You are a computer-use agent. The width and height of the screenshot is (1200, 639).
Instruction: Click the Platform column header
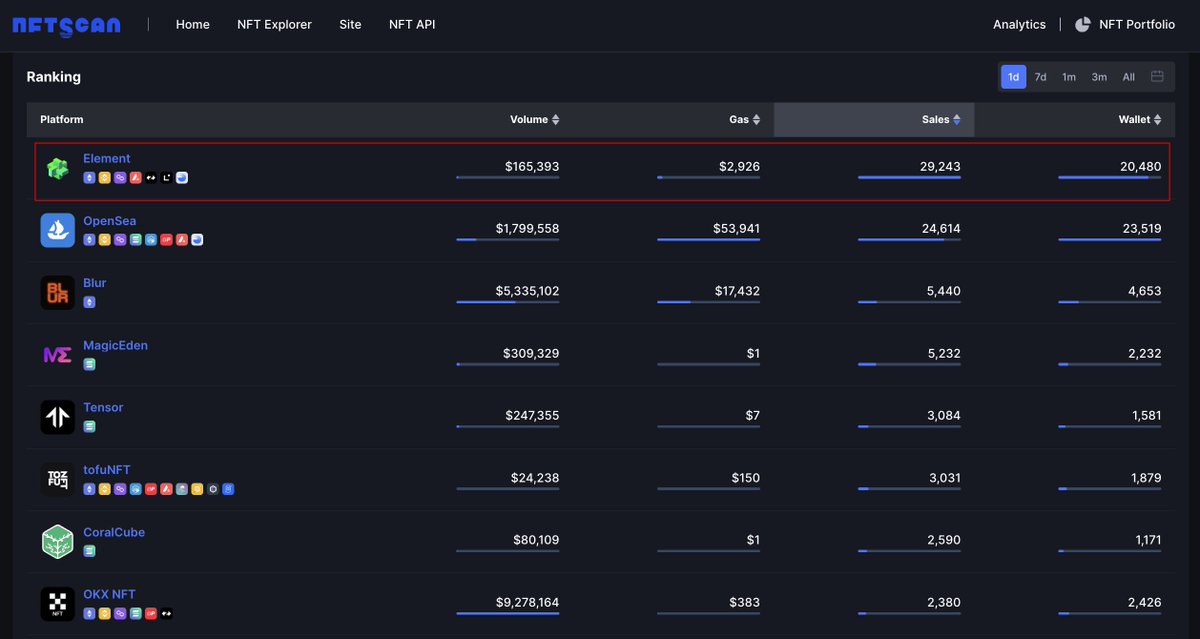(x=62, y=120)
